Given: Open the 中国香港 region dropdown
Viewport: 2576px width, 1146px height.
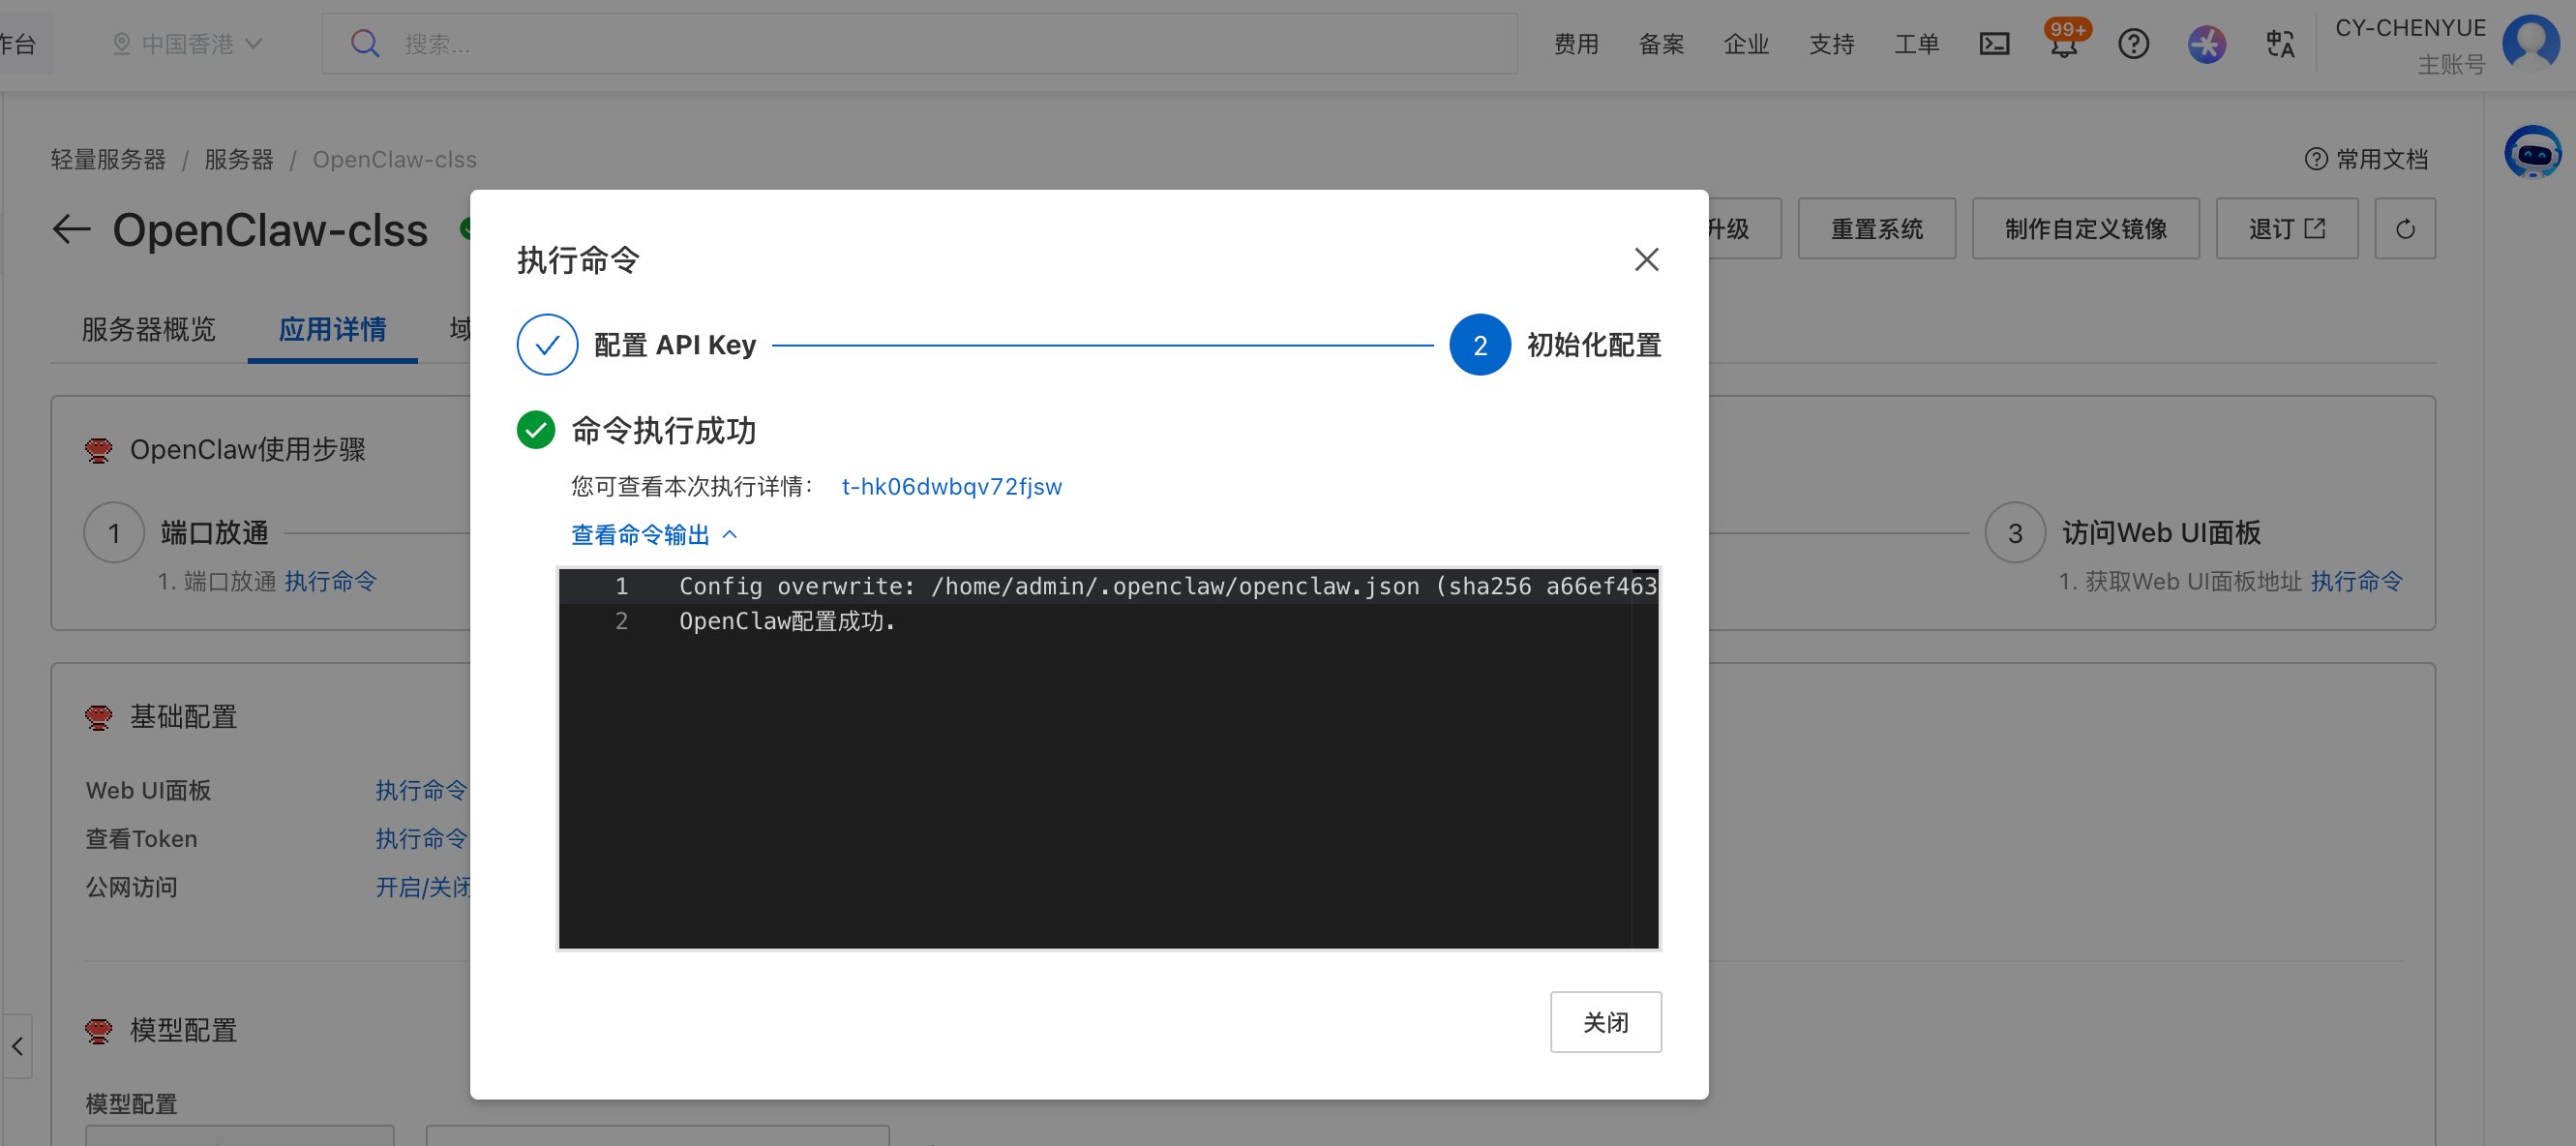Looking at the screenshot, I should pos(188,44).
